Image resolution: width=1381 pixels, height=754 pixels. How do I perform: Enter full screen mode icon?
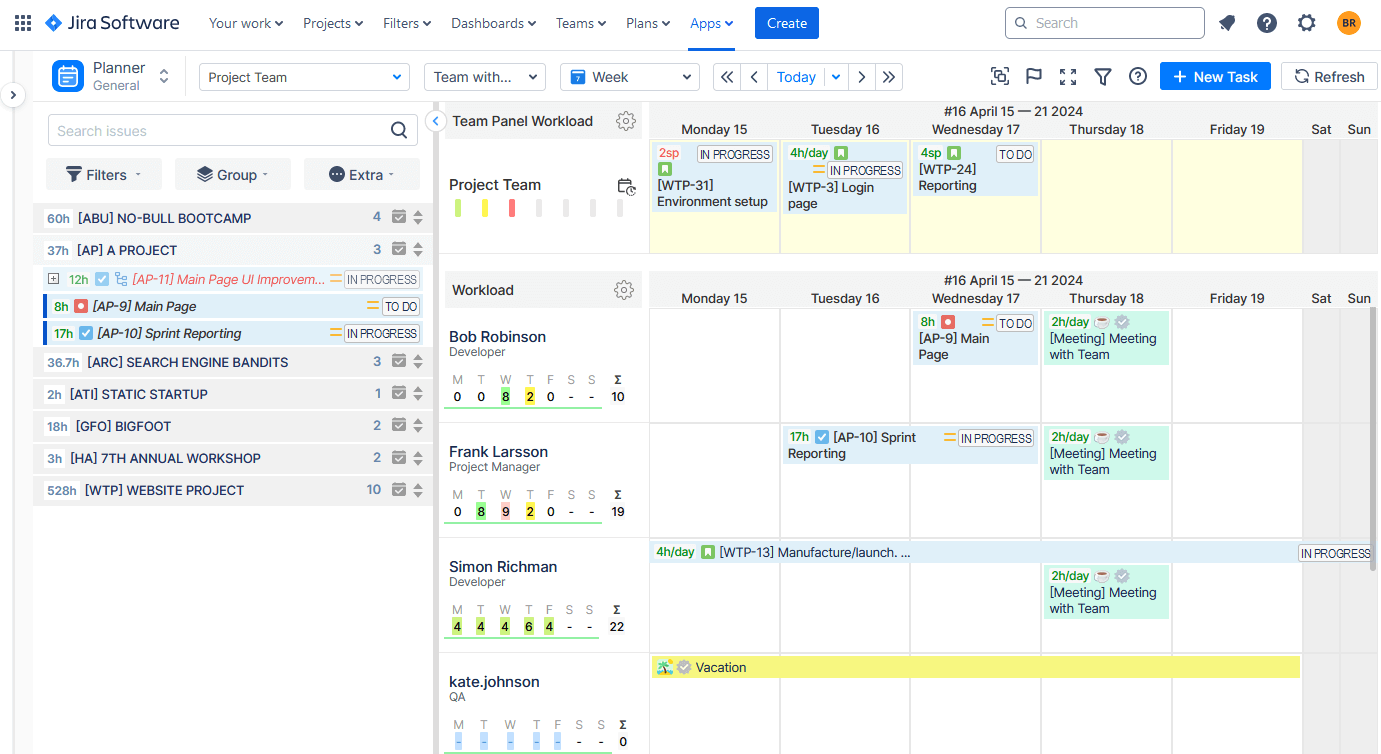[1068, 77]
